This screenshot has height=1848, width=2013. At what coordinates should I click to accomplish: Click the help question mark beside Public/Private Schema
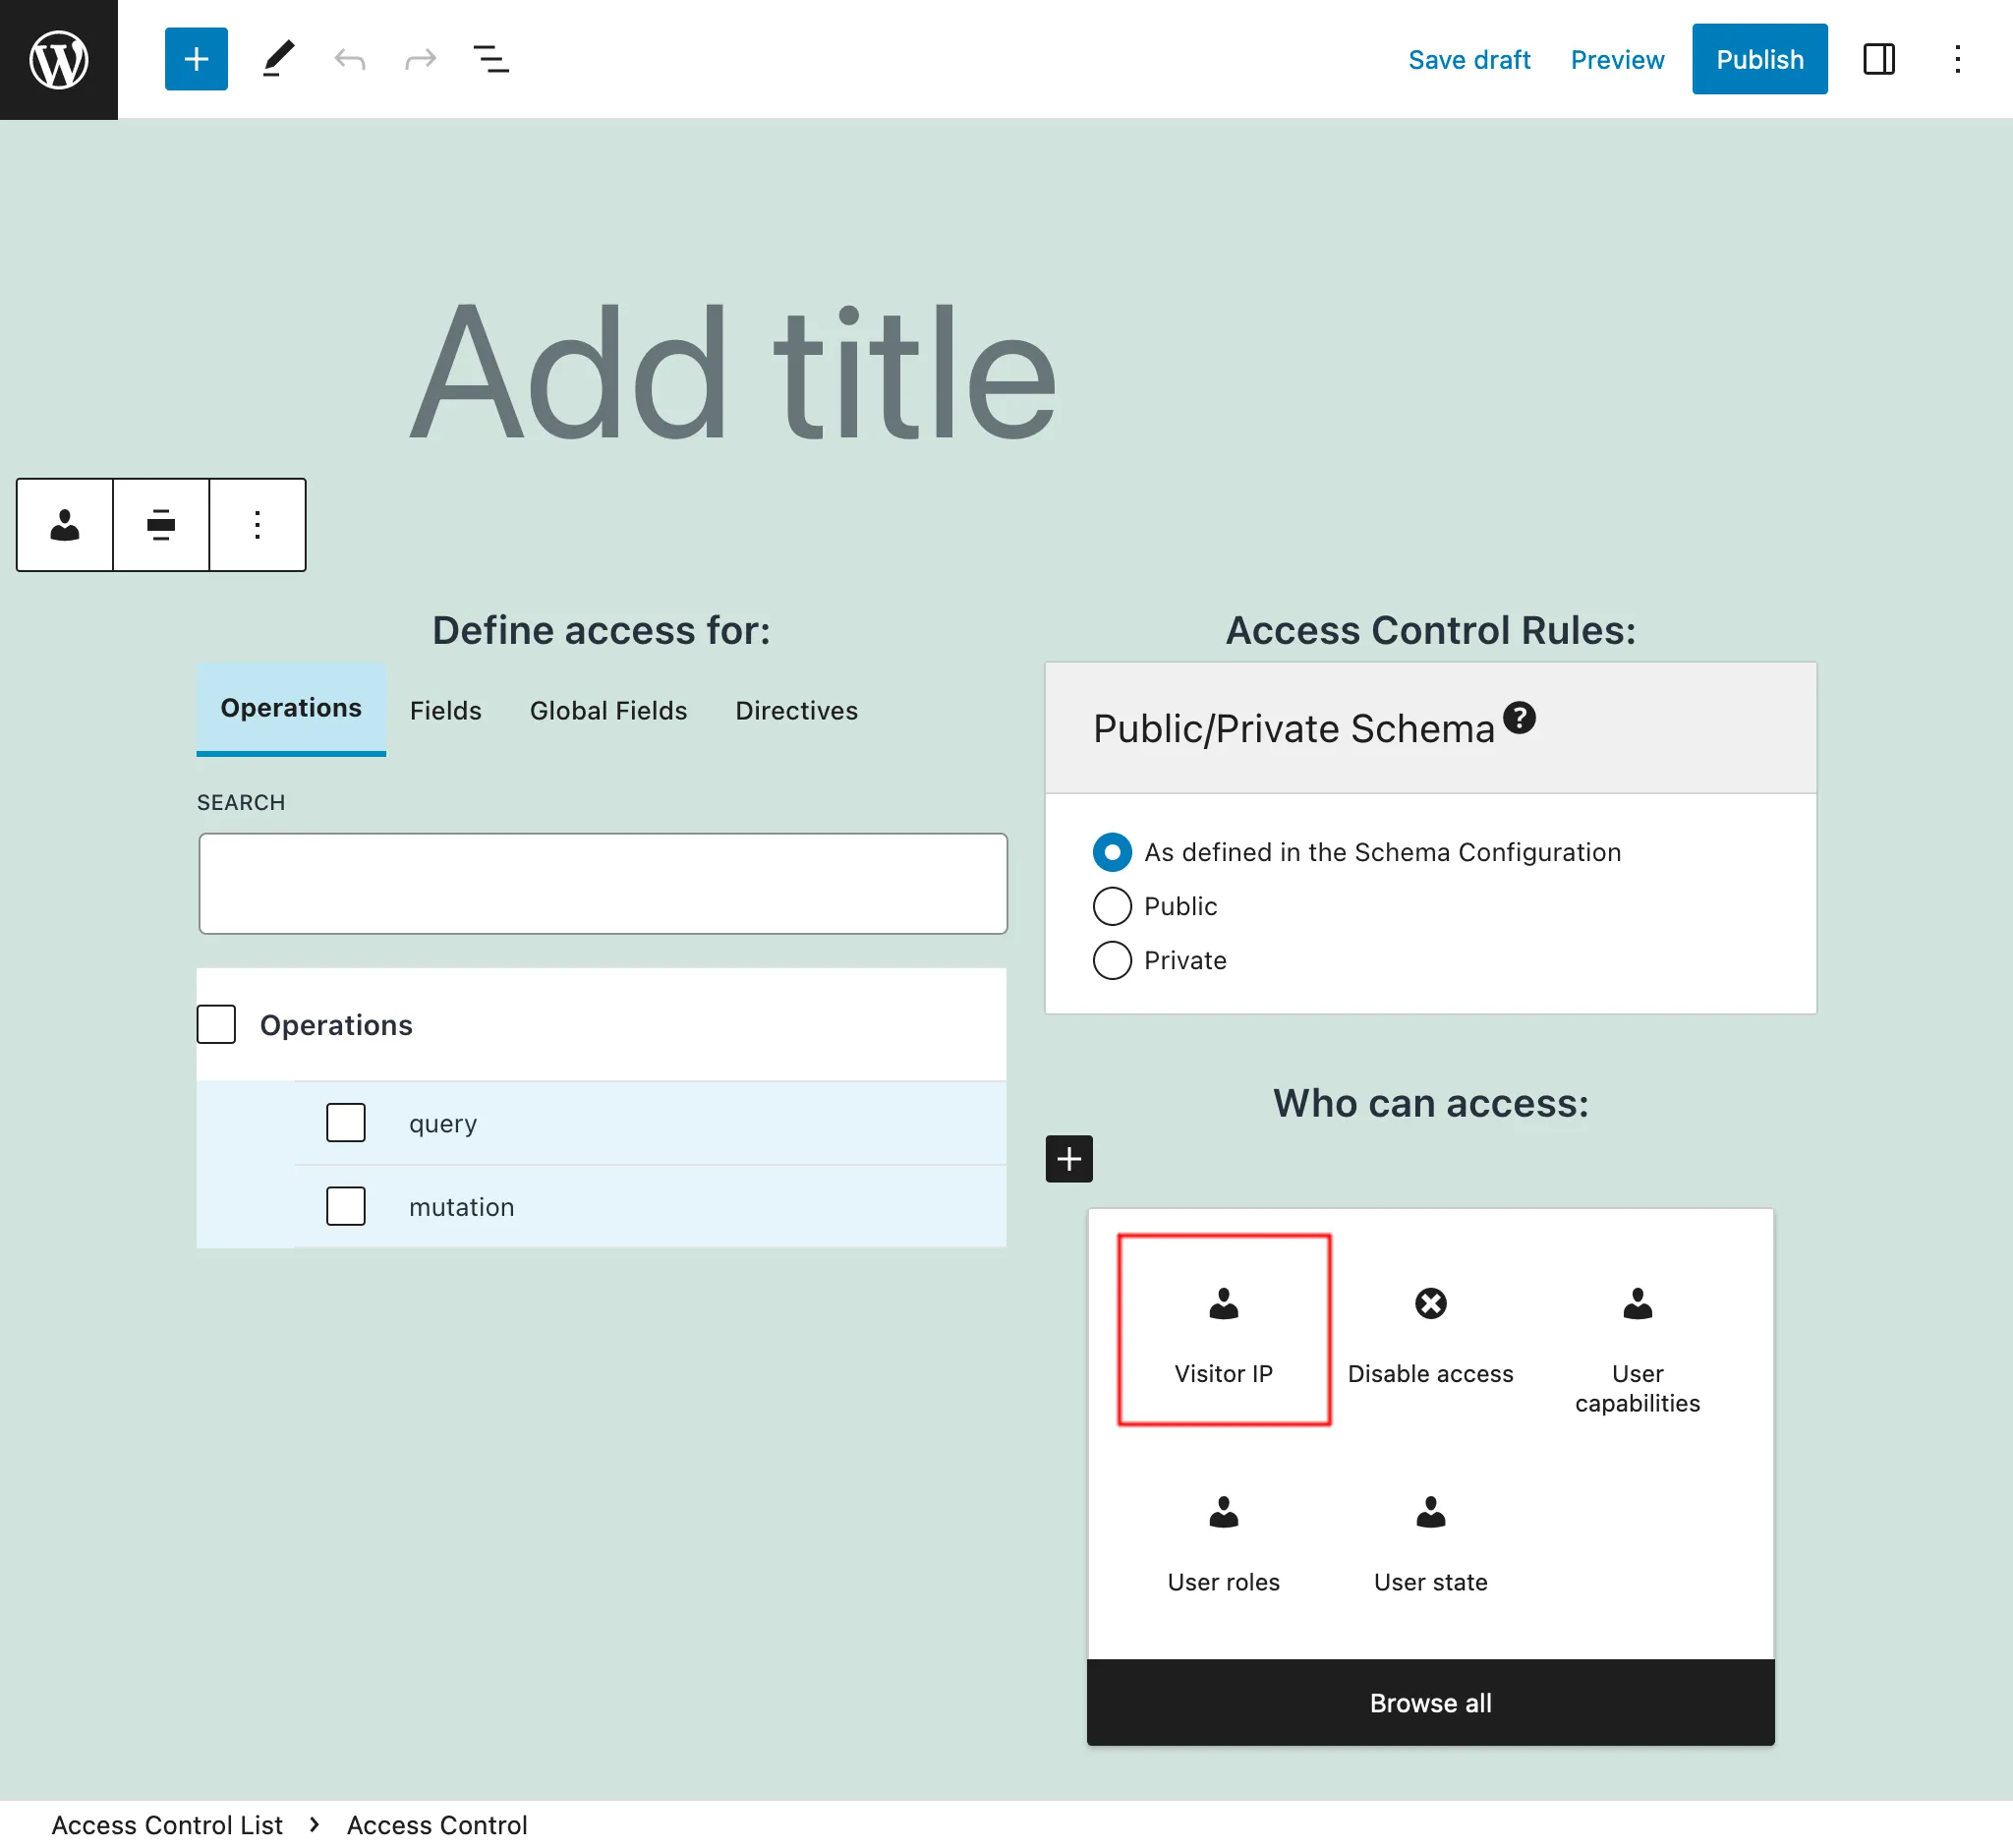(x=1519, y=718)
